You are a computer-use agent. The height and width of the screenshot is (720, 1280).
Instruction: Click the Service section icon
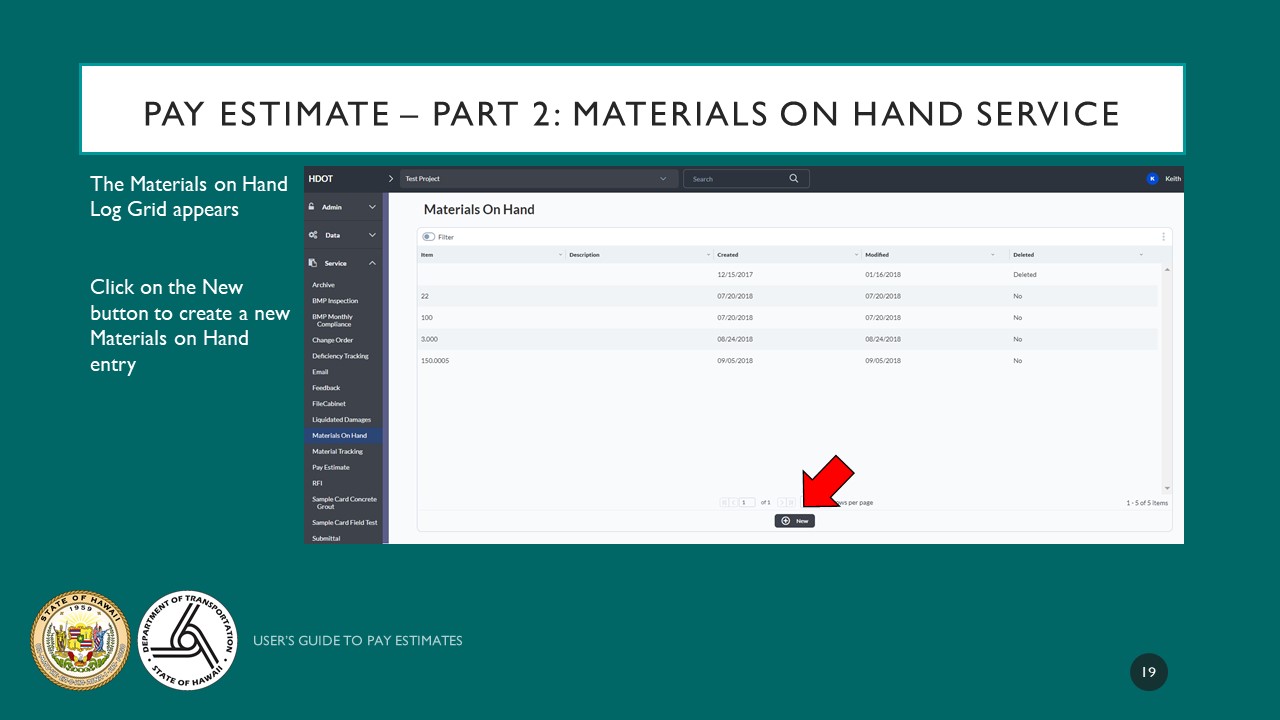[313, 263]
